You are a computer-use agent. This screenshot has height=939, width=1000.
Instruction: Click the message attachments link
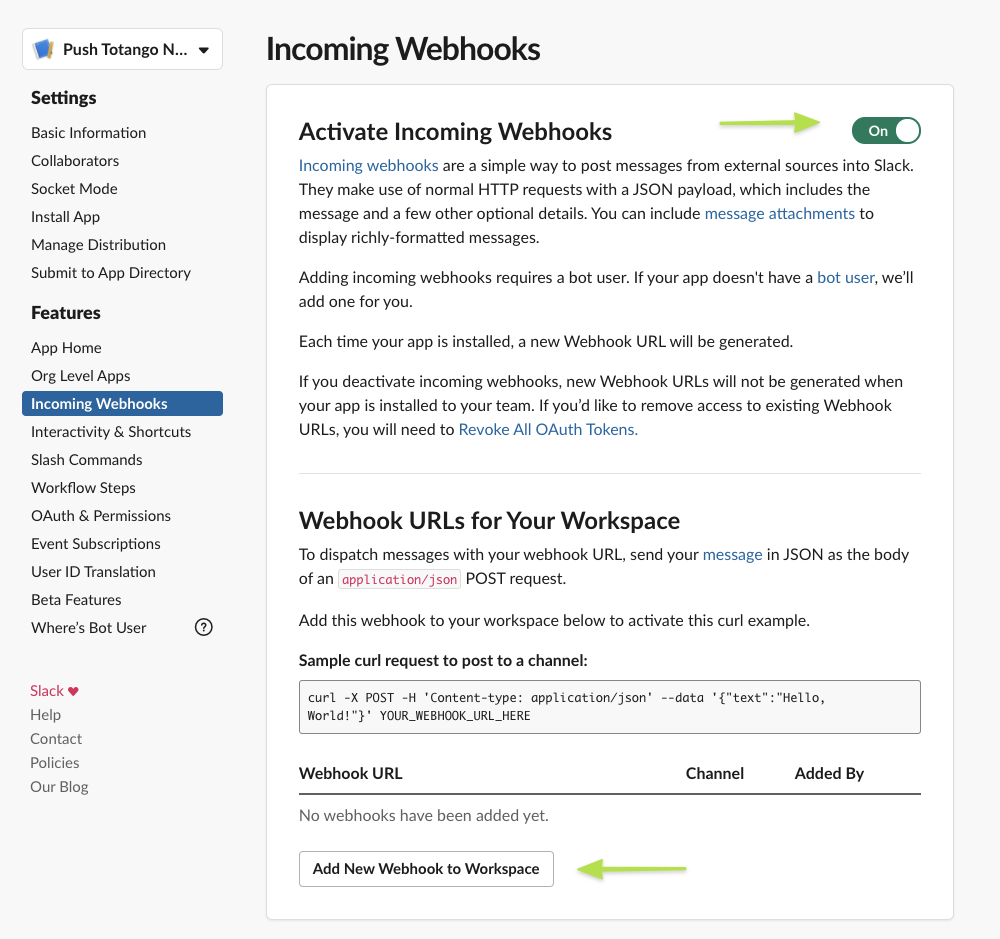(779, 213)
